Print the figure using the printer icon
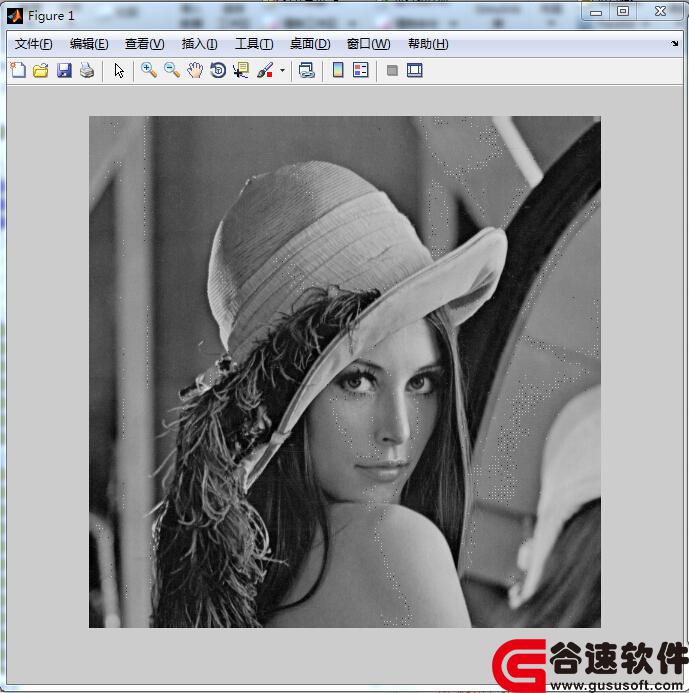 tap(87, 70)
